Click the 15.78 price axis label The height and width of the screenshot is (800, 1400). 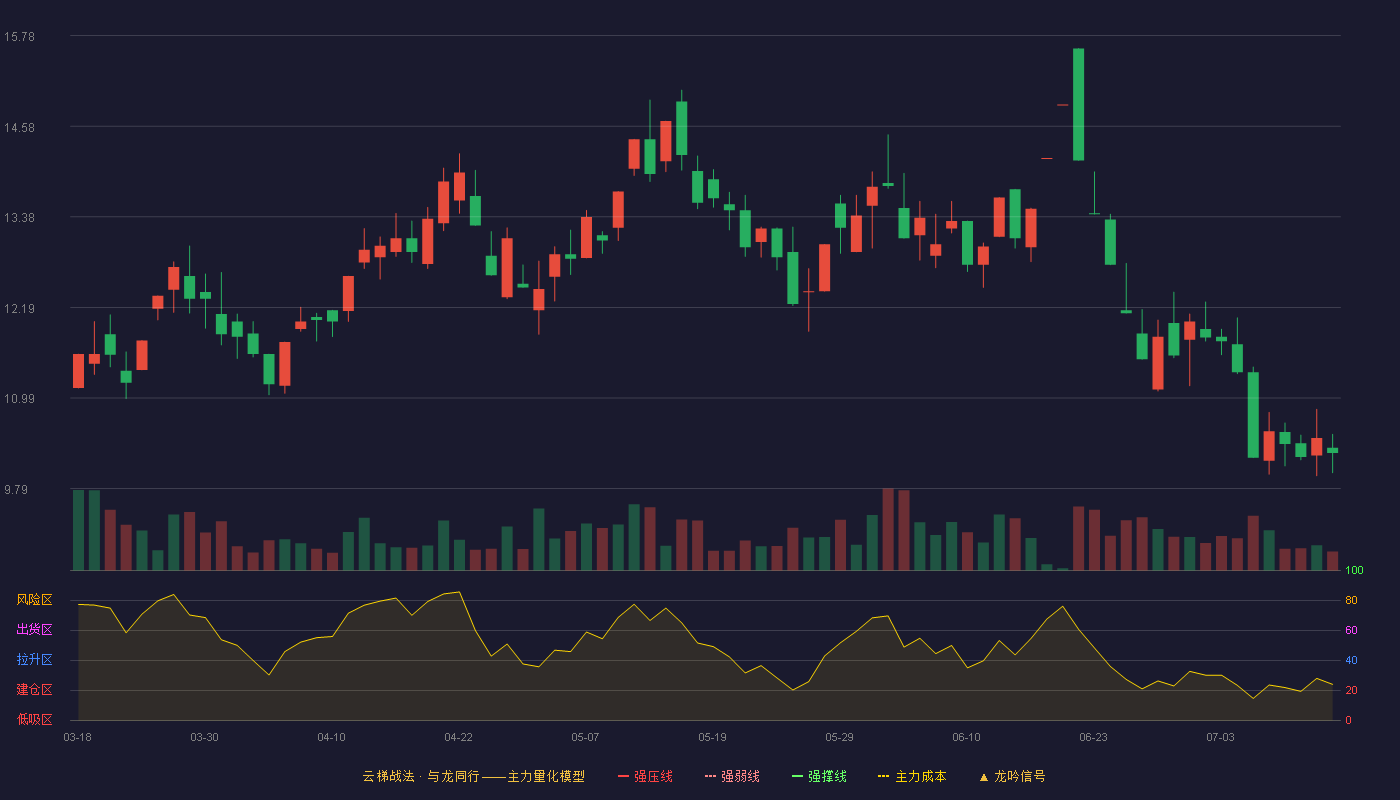tap(19, 36)
